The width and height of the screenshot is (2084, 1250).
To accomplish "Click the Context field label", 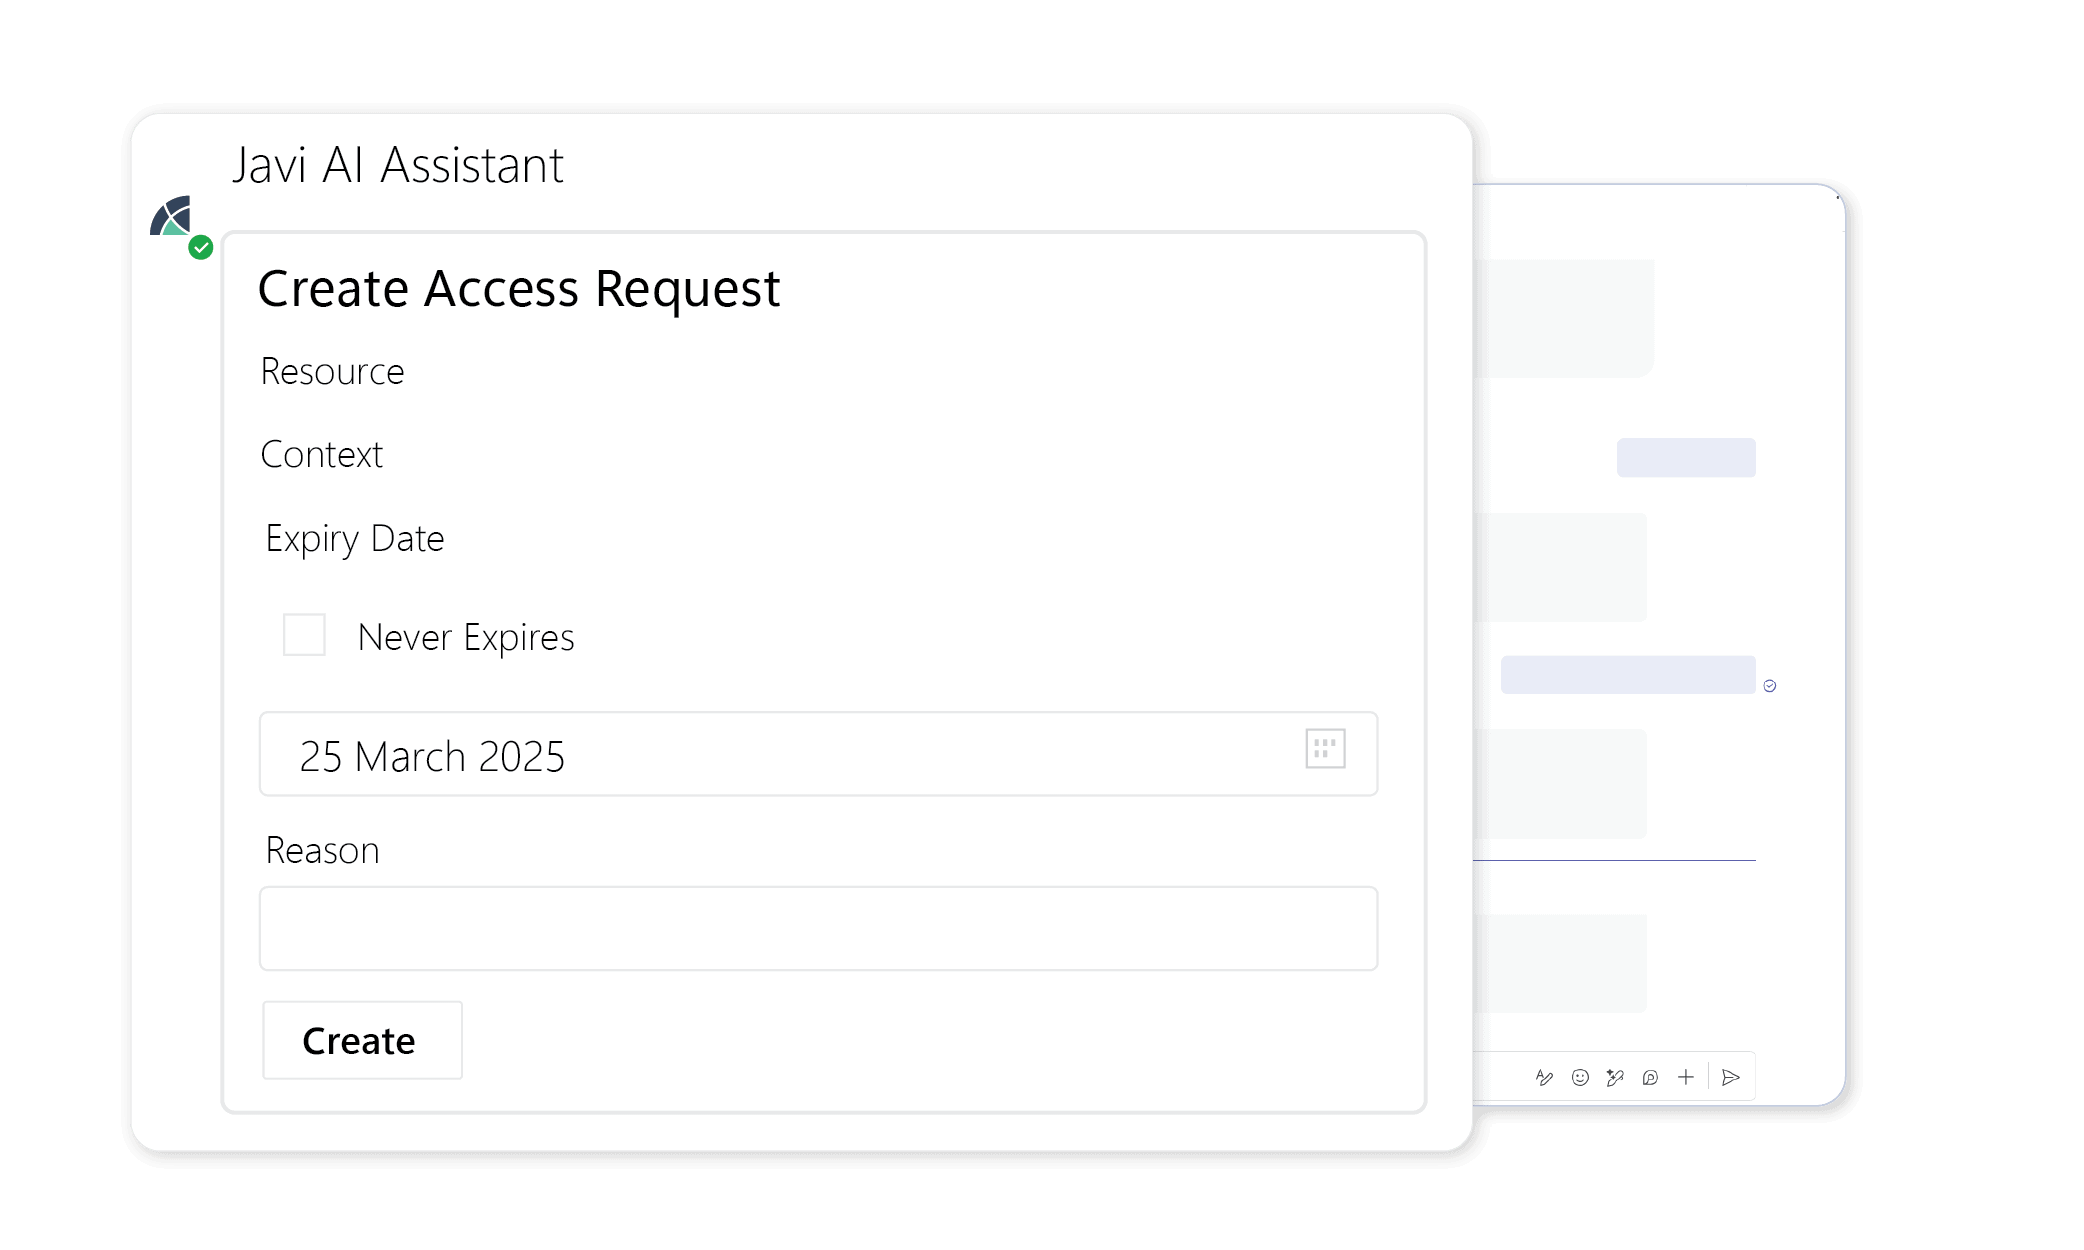I will (x=321, y=455).
